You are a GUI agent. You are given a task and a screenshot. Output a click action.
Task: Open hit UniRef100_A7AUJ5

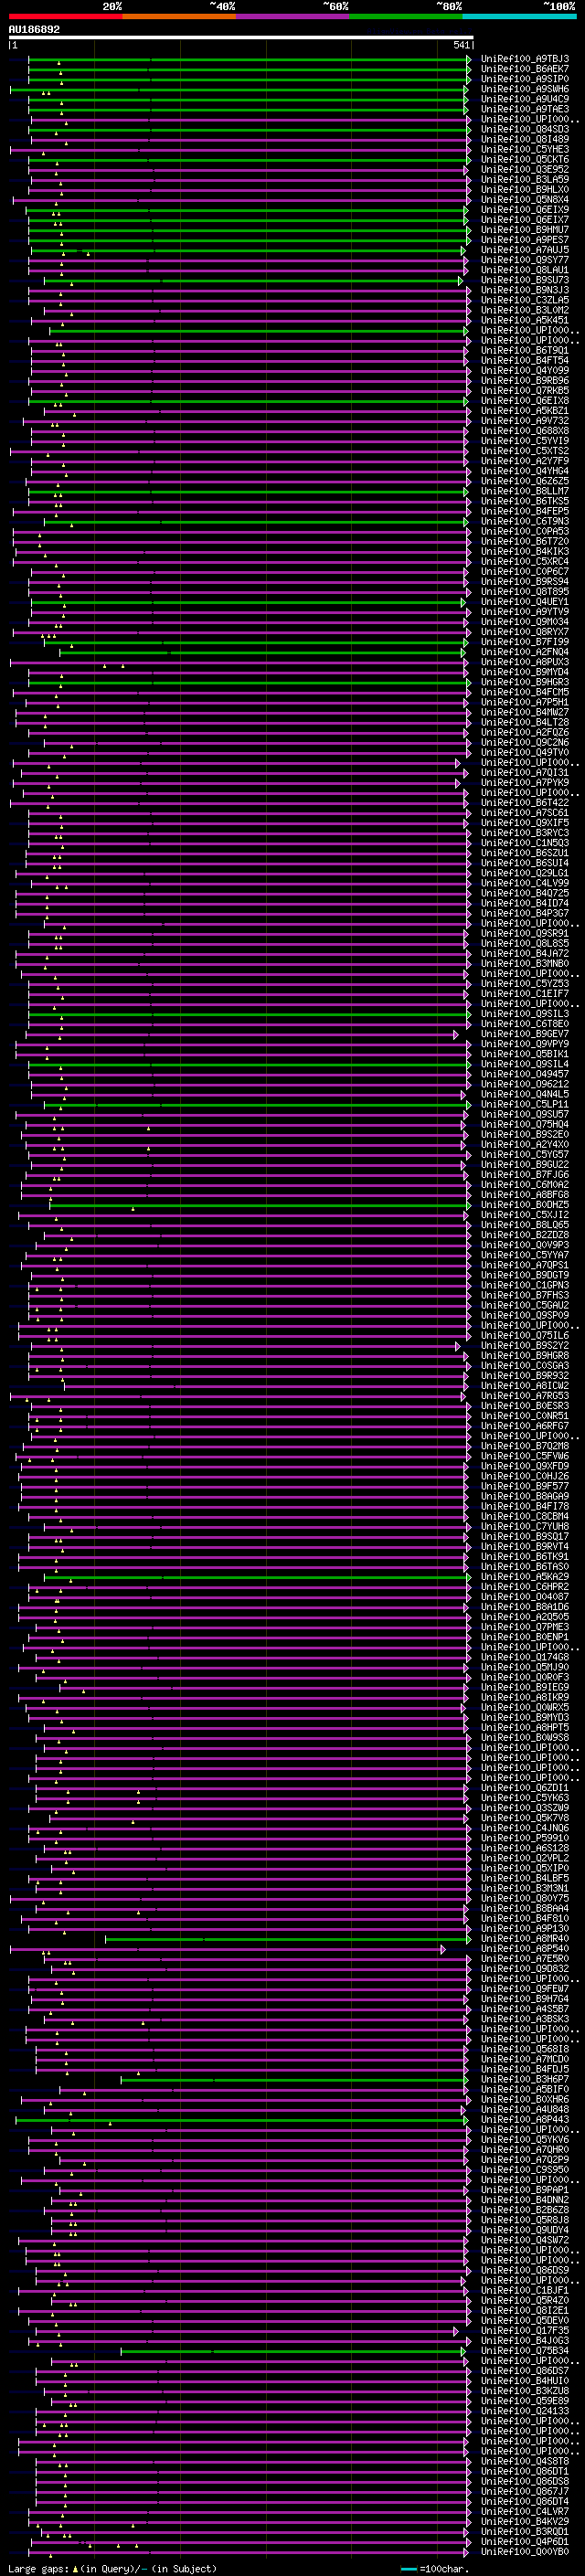pos(525,250)
